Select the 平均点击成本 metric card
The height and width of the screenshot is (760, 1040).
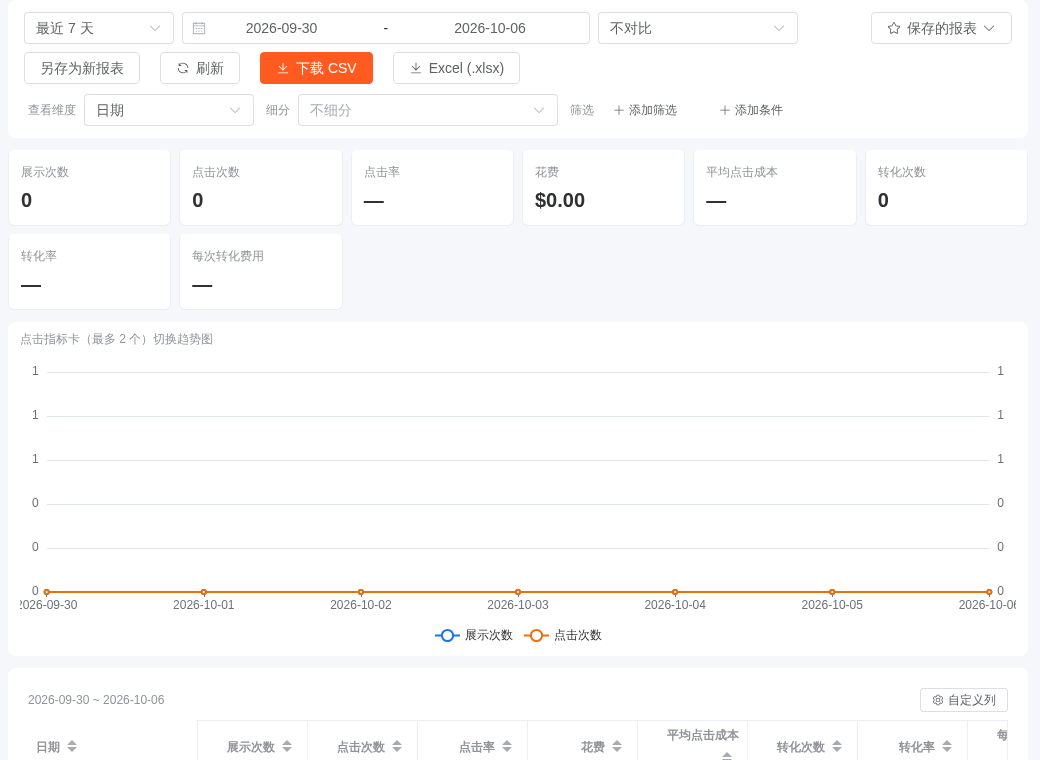775,188
